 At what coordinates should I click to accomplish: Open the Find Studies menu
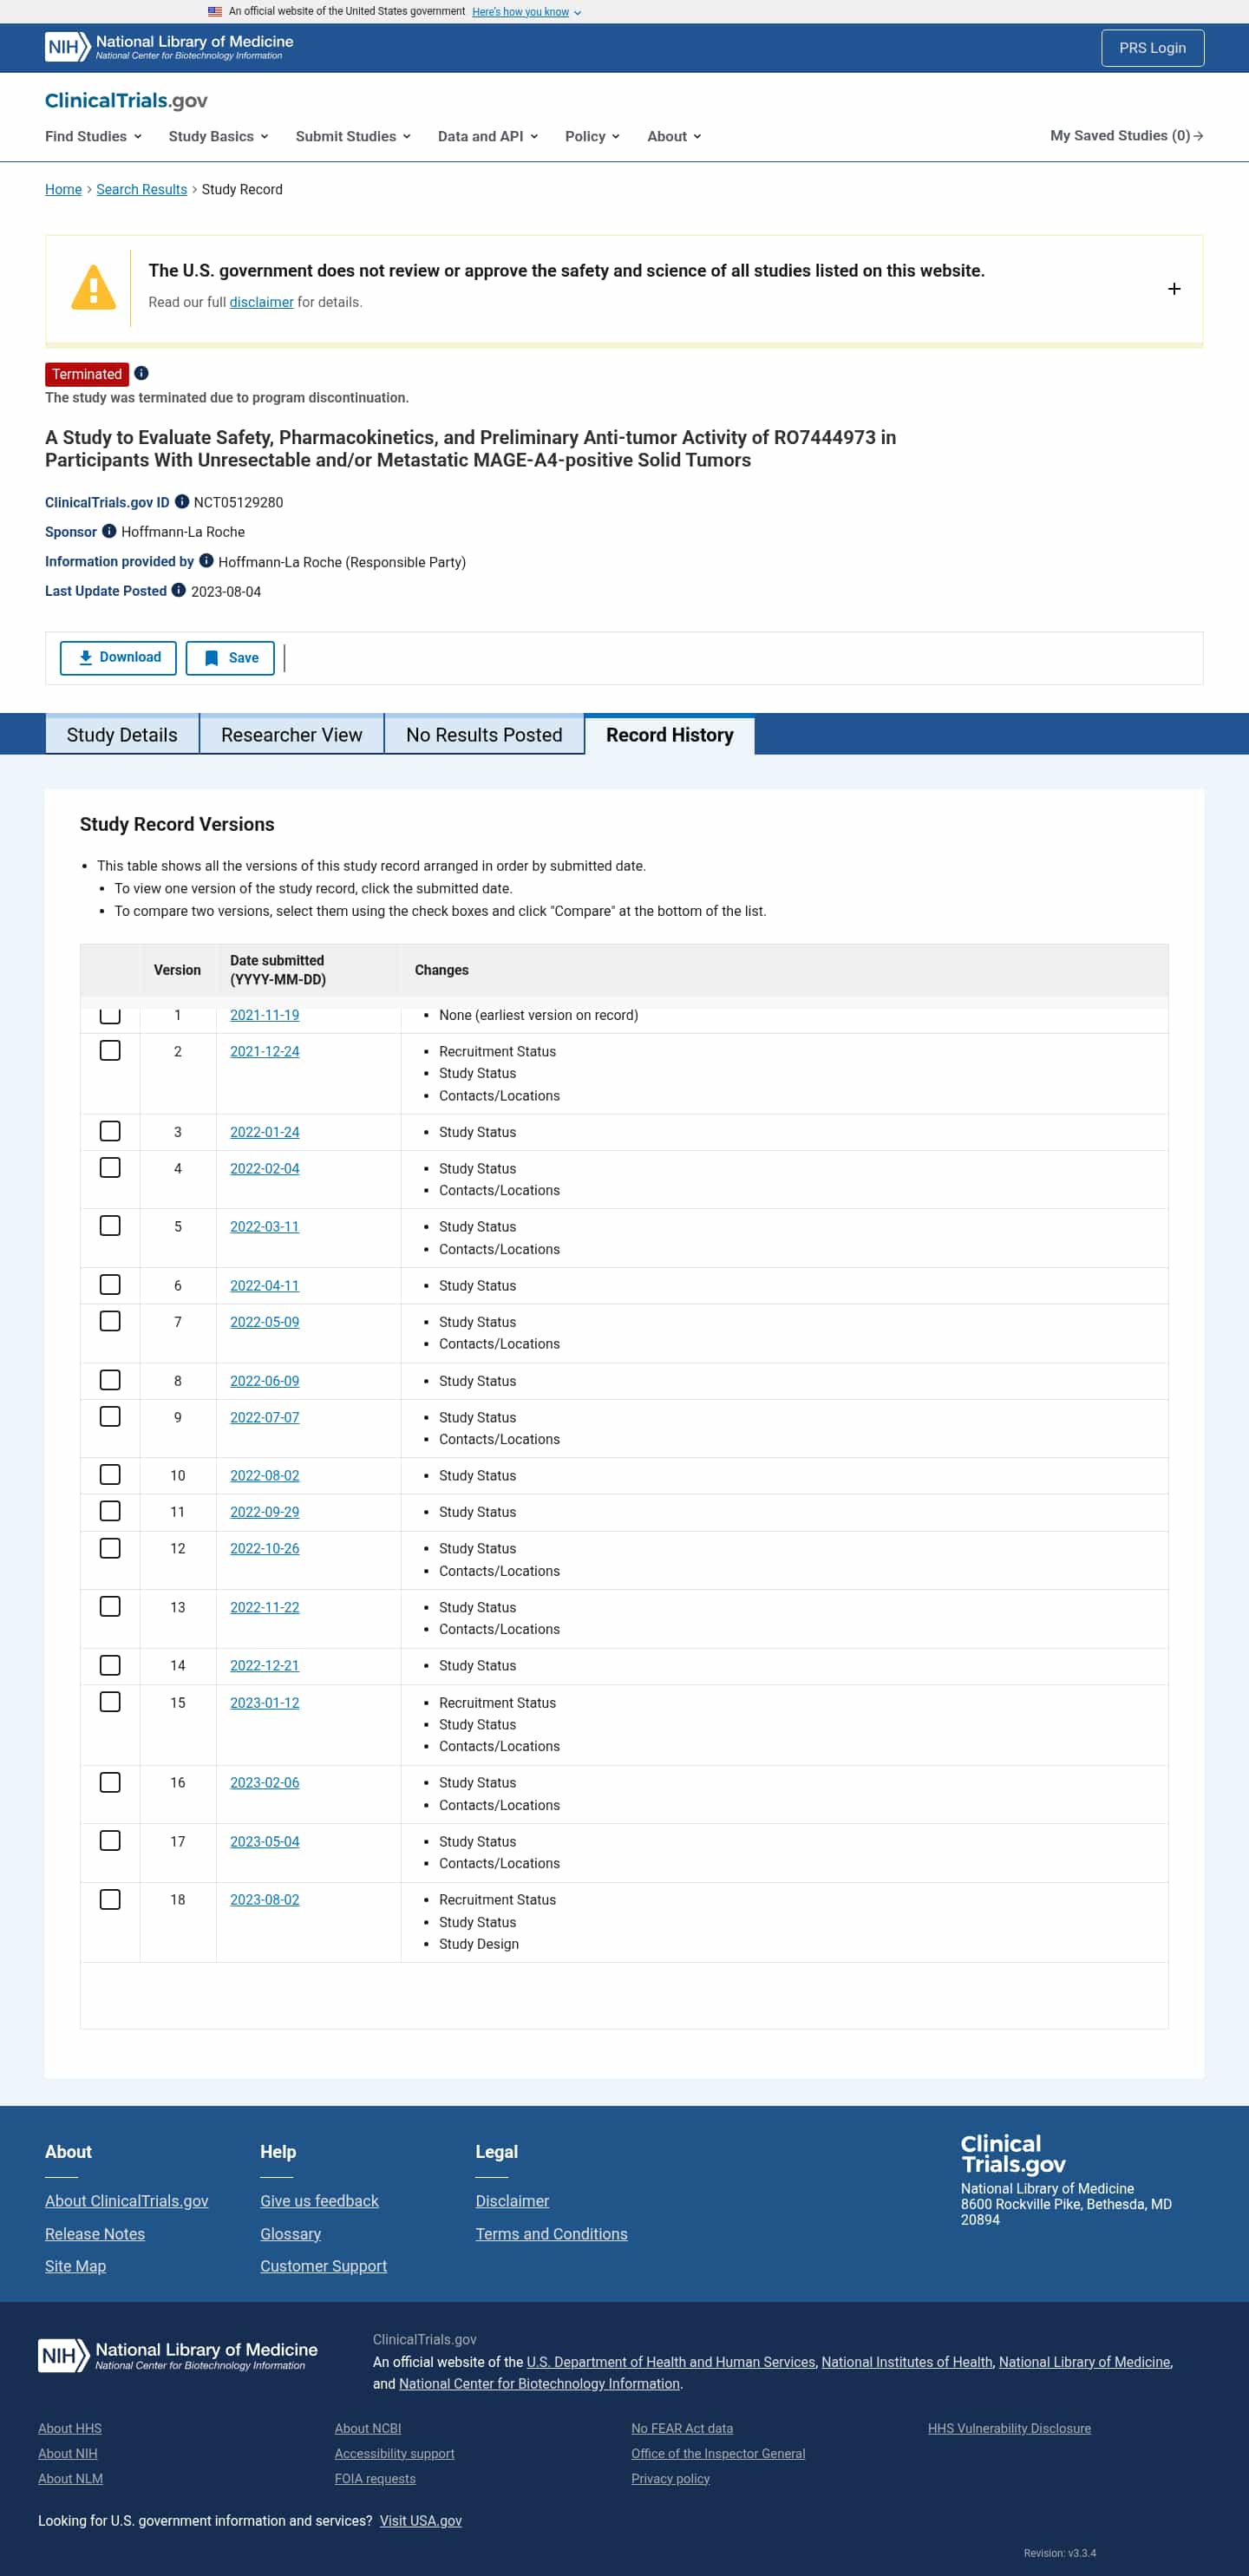coord(93,136)
